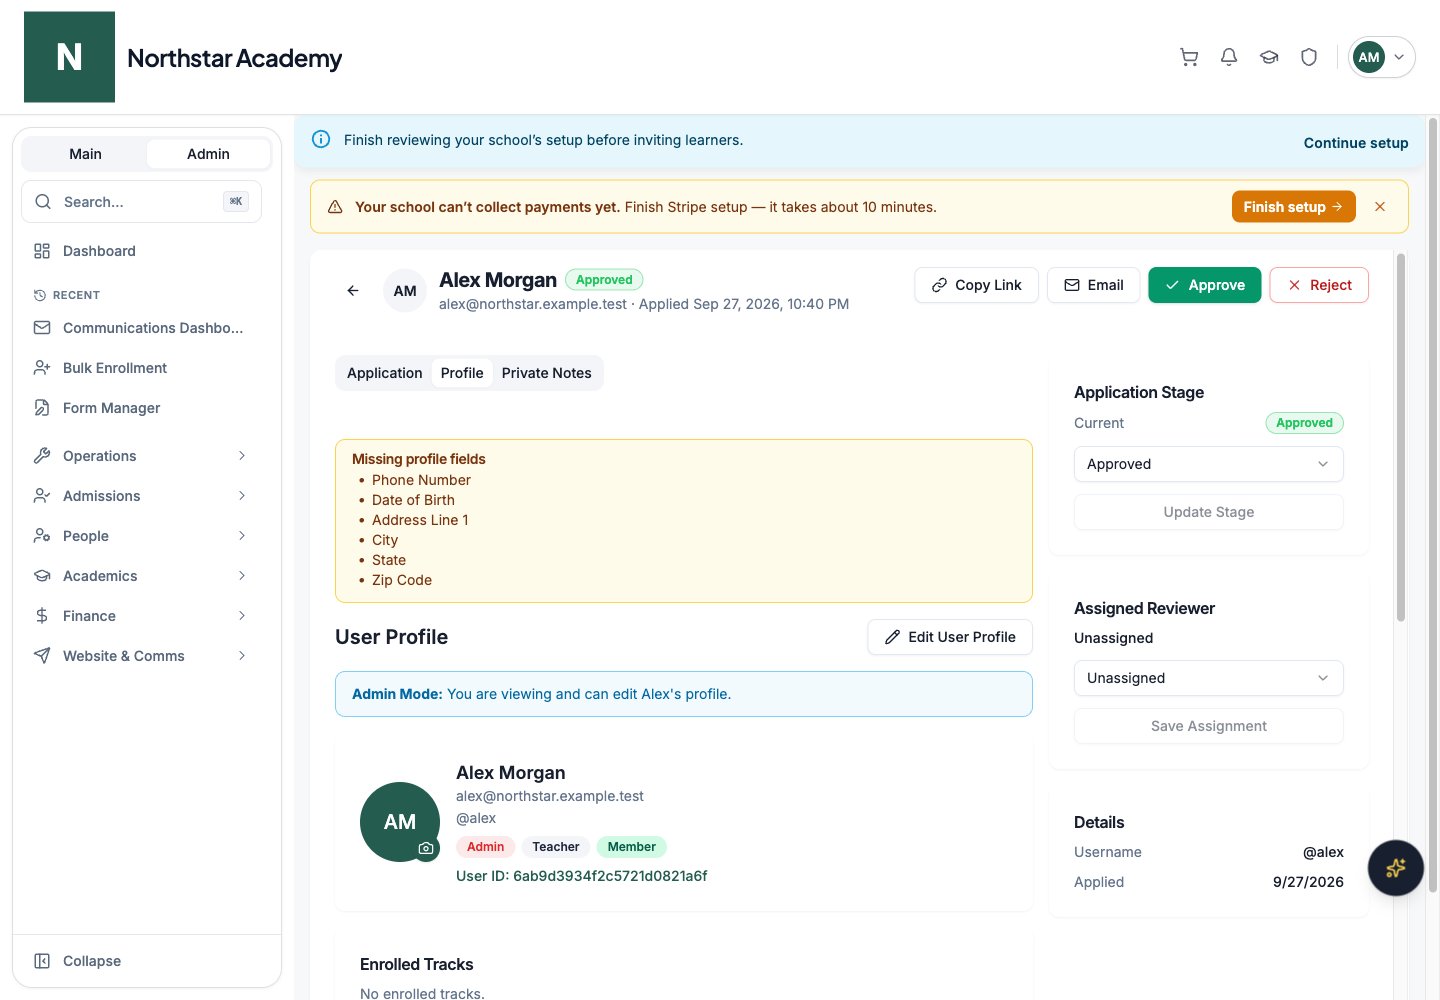The width and height of the screenshot is (1440, 1000).
Task: Click the shield icon in the header
Action: click(1309, 57)
